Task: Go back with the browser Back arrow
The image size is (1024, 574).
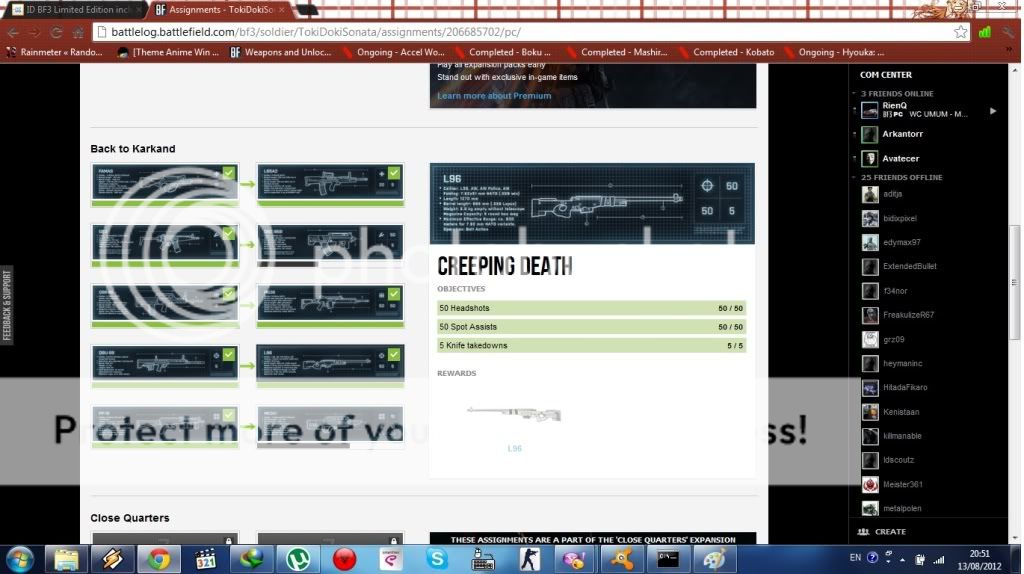Action: (x=12, y=32)
